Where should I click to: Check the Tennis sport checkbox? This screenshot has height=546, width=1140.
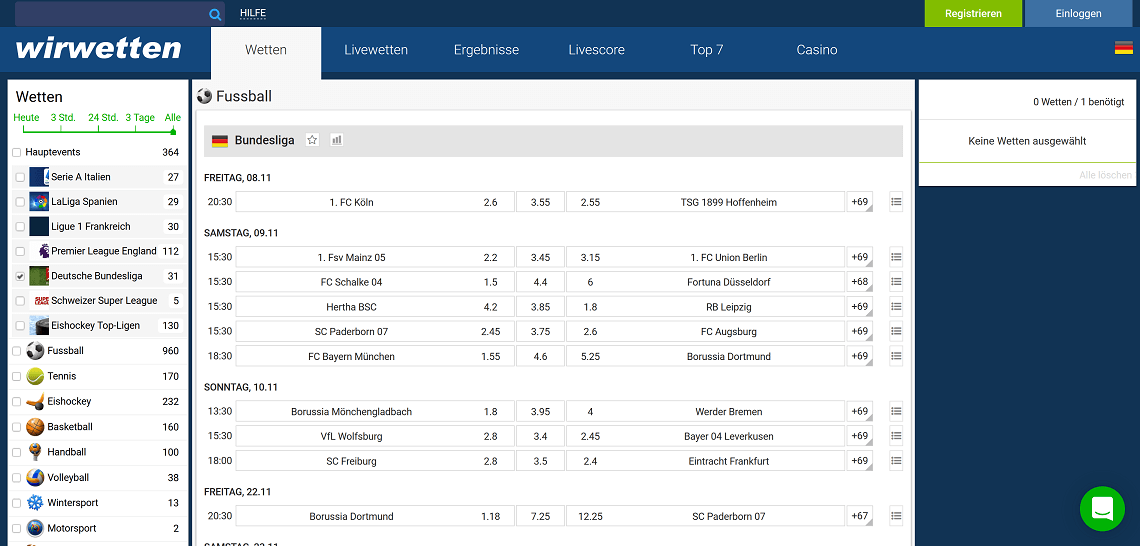(17, 377)
